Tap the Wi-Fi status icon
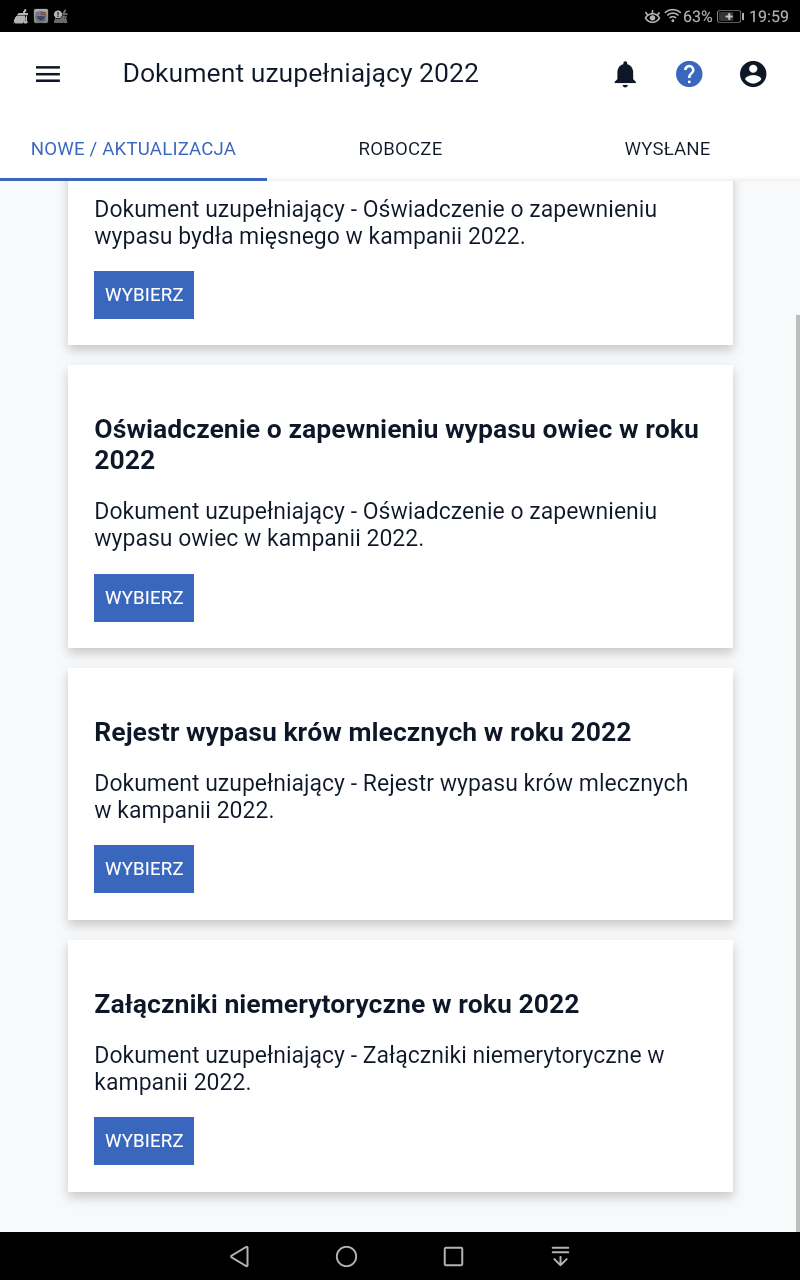 tap(672, 16)
